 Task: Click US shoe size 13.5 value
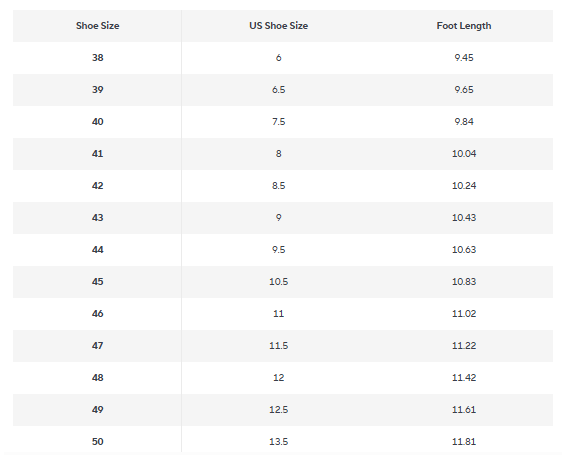point(278,442)
